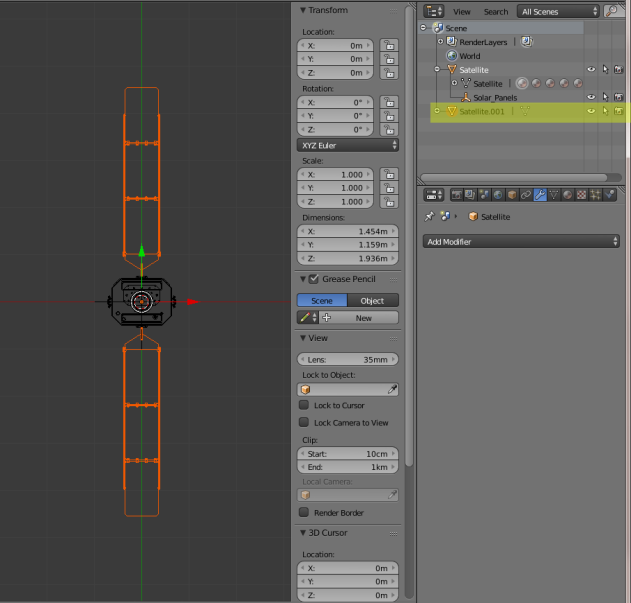Switch grease pencil source to Object
631x603 pixels.
tap(373, 300)
